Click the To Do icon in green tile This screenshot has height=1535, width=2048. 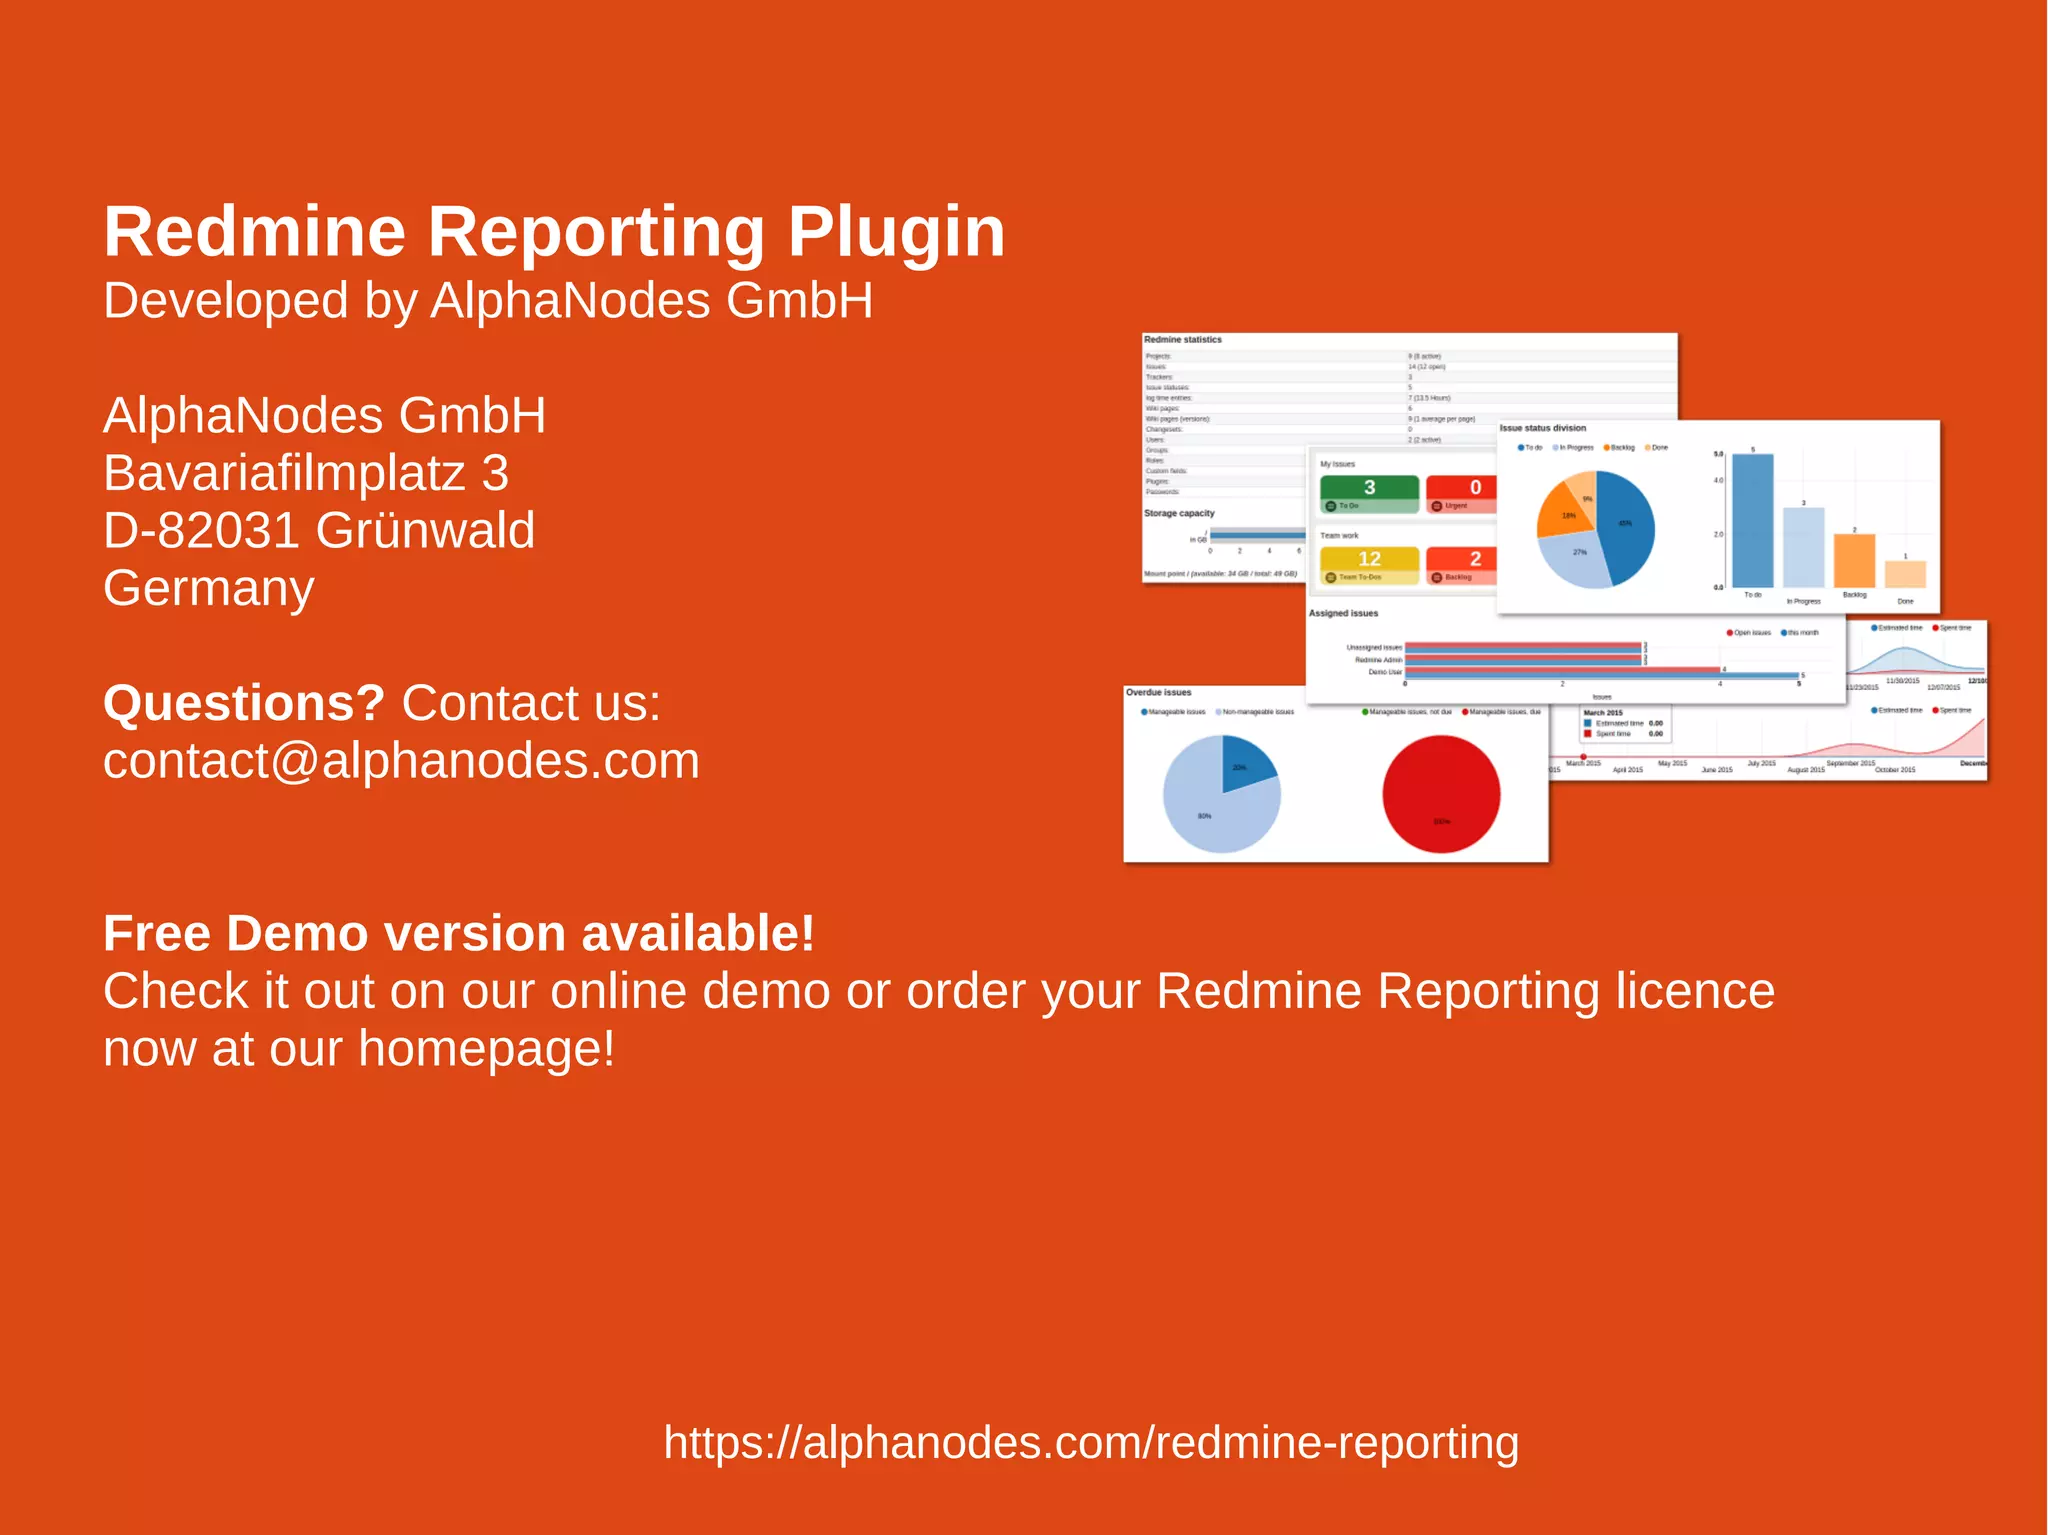coord(1331,506)
